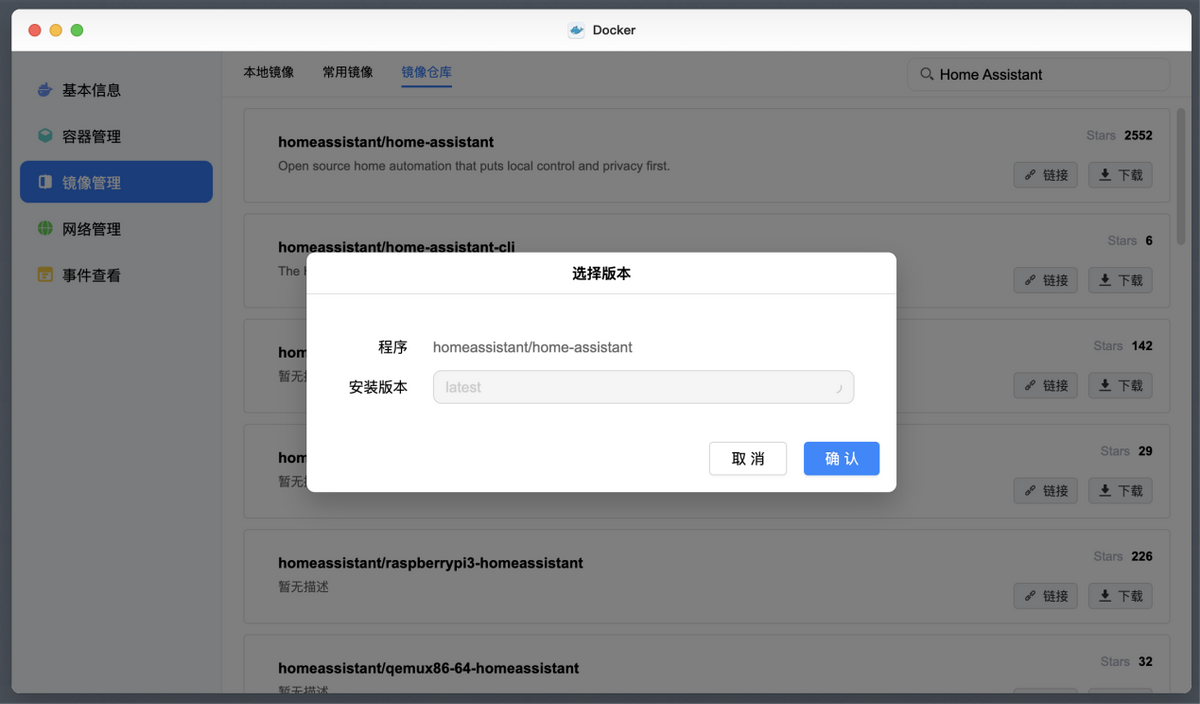Viewport: 1200px width, 704px height.
Task: Download the image with 29 stars
Action: [1120, 491]
